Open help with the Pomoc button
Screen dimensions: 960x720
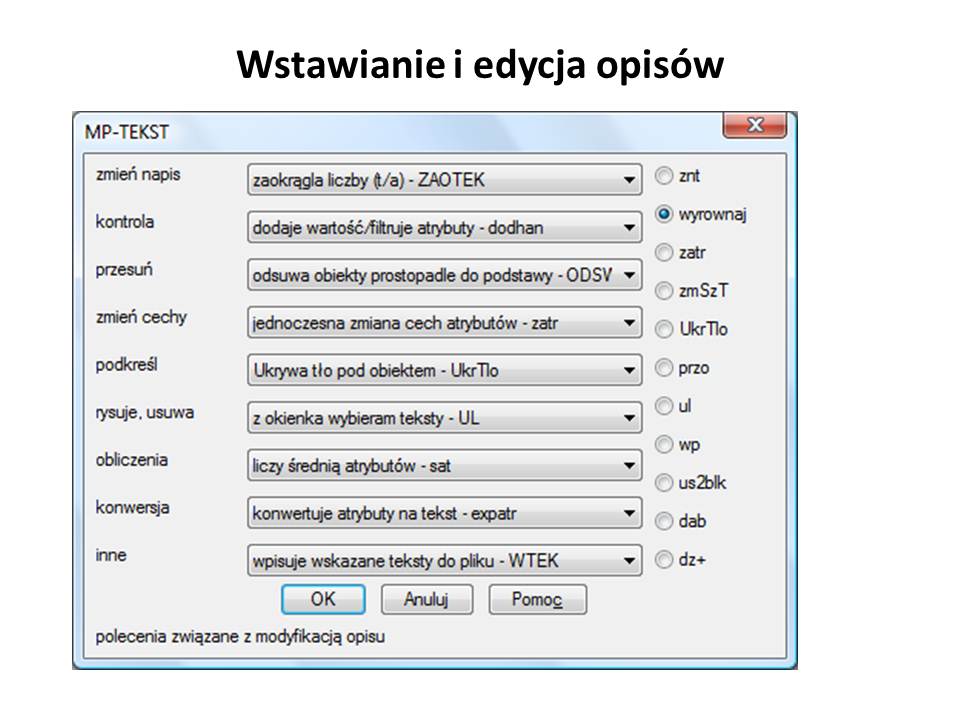pos(538,599)
